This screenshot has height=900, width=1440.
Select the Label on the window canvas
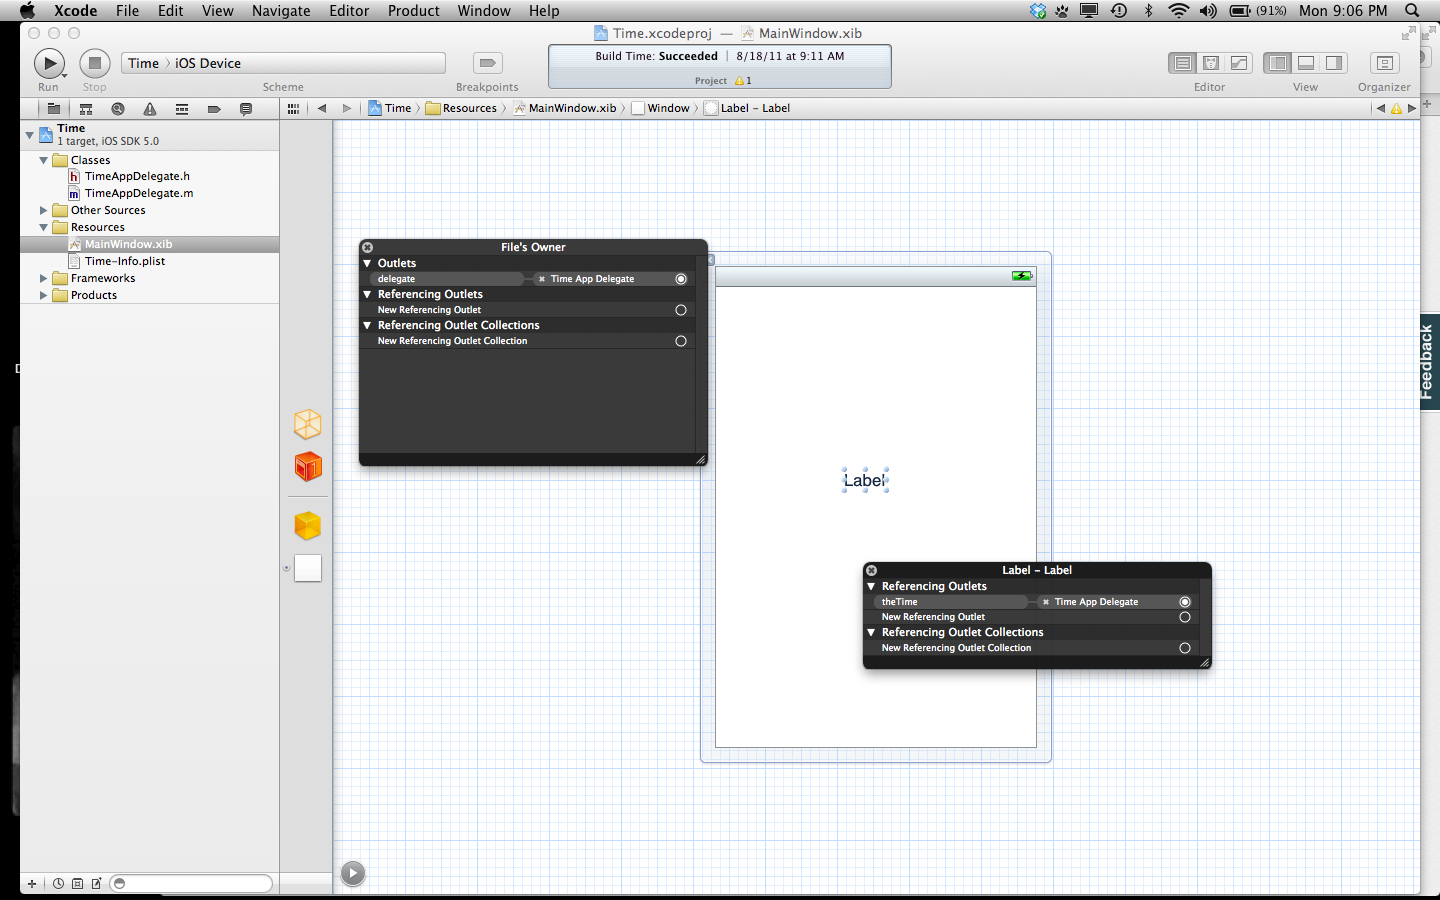865,481
